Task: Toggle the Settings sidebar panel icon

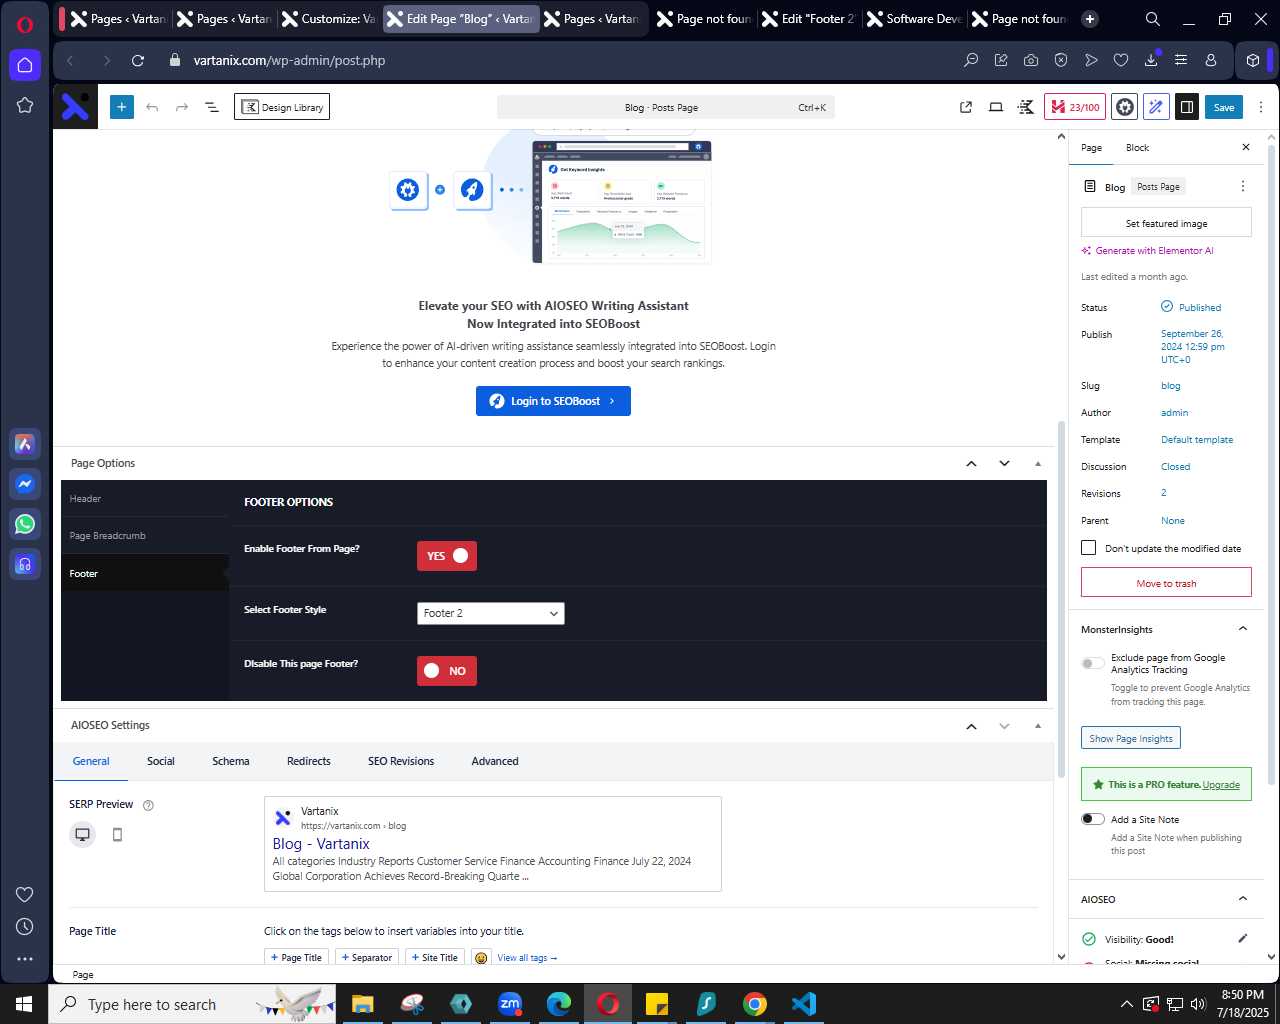Action: (1187, 107)
